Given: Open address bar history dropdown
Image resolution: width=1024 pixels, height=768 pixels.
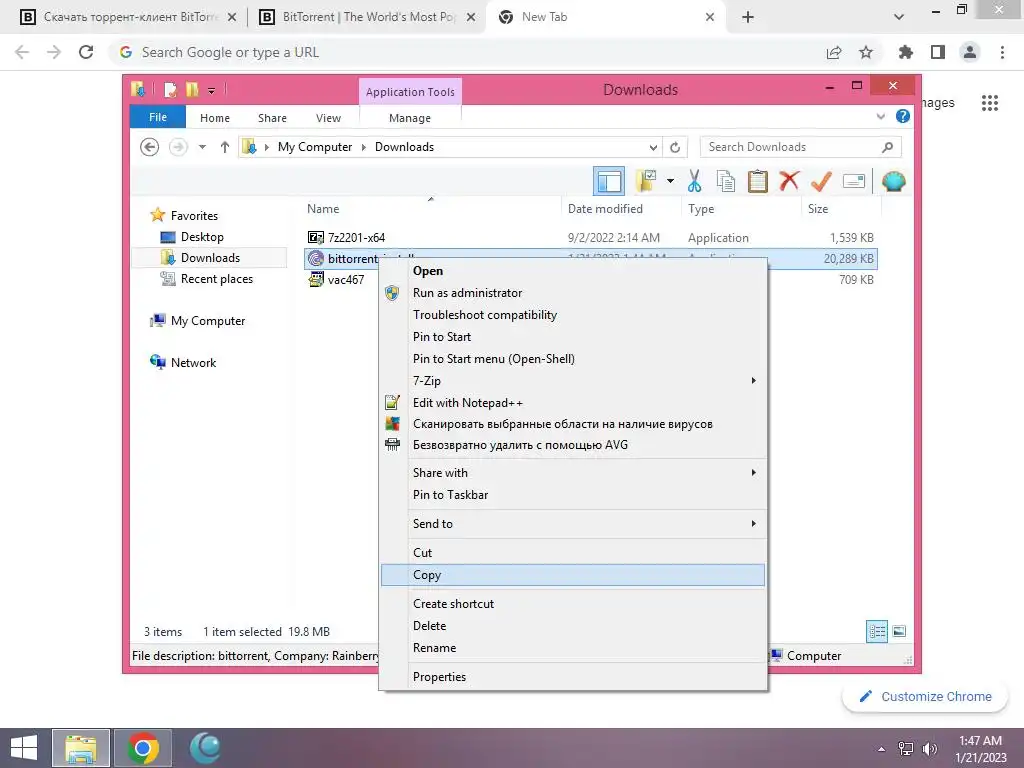Looking at the screenshot, I should pos(653,148).
